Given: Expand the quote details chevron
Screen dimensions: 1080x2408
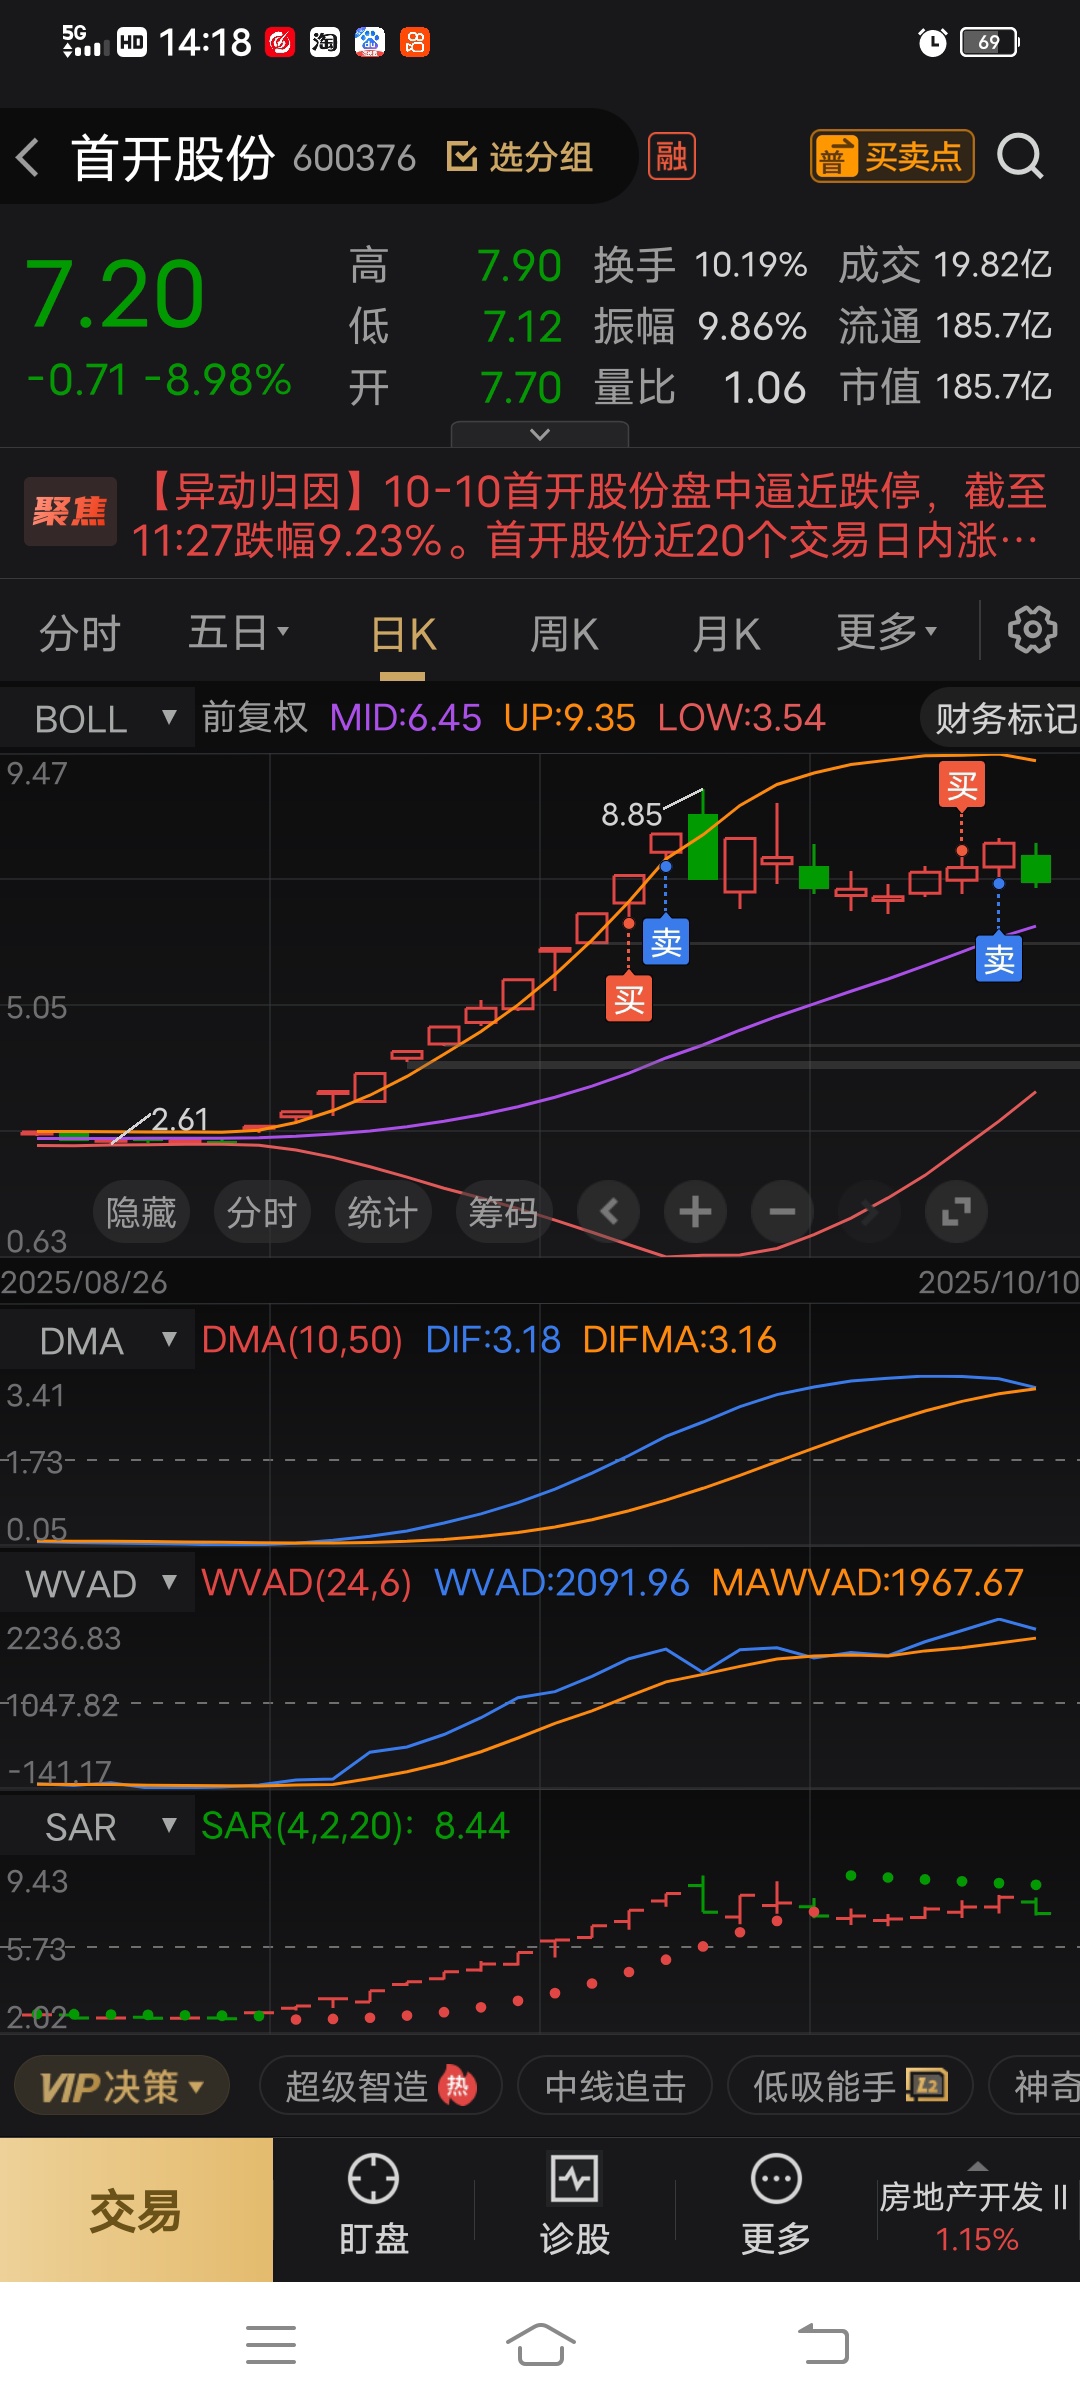Looking at the screenshot, I should pyautogui.click(x=540, y=434).
